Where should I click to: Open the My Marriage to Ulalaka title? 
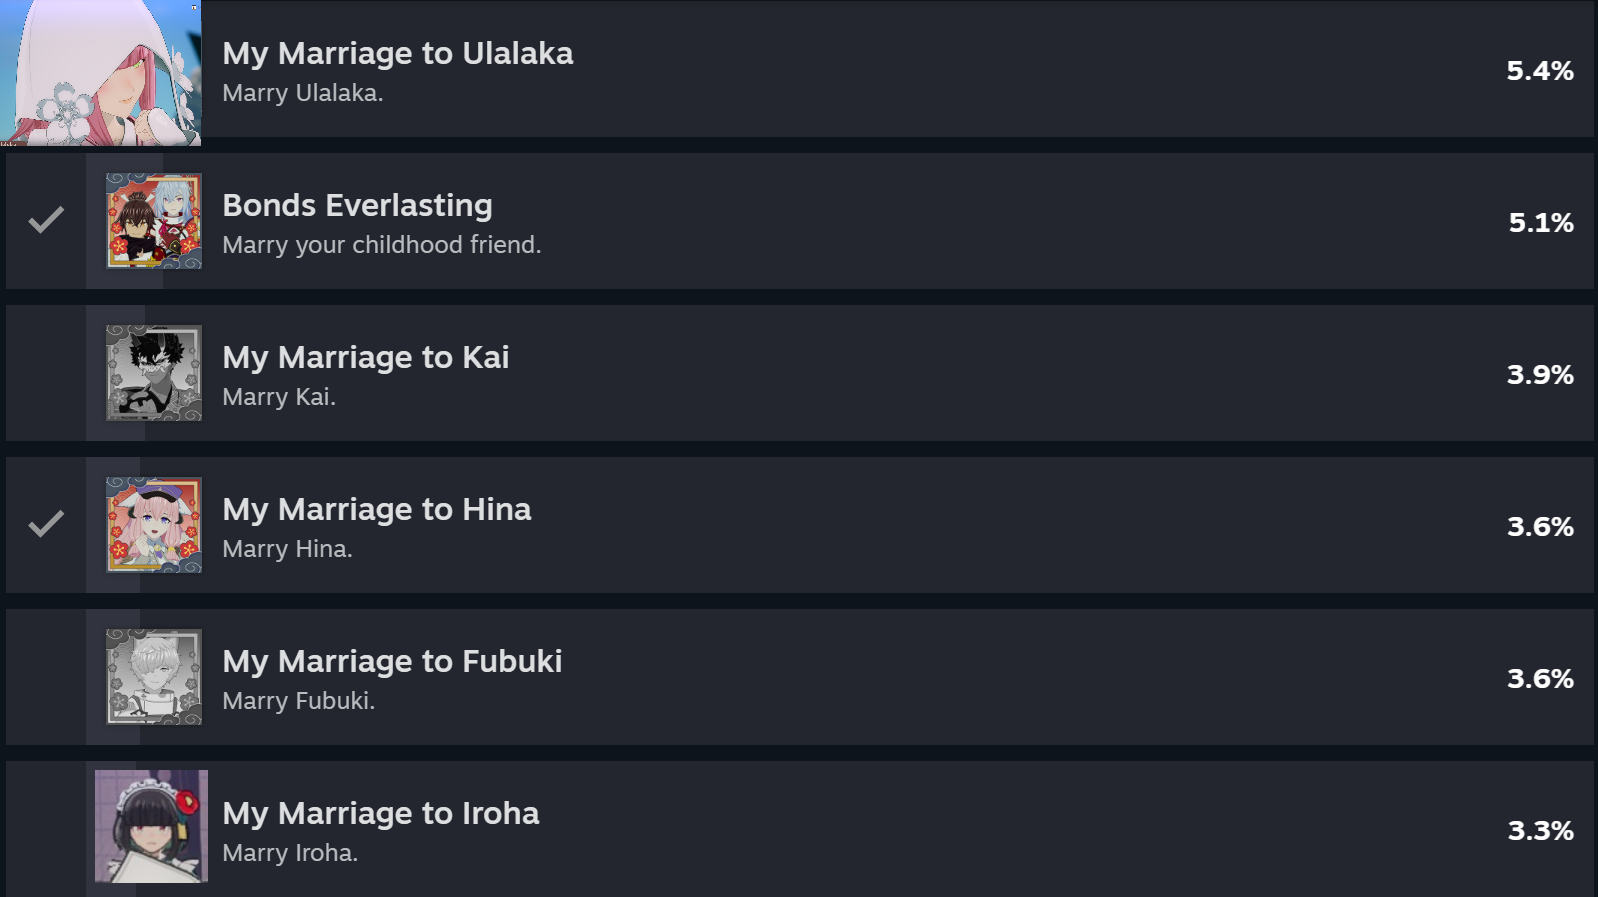point(398,53)
